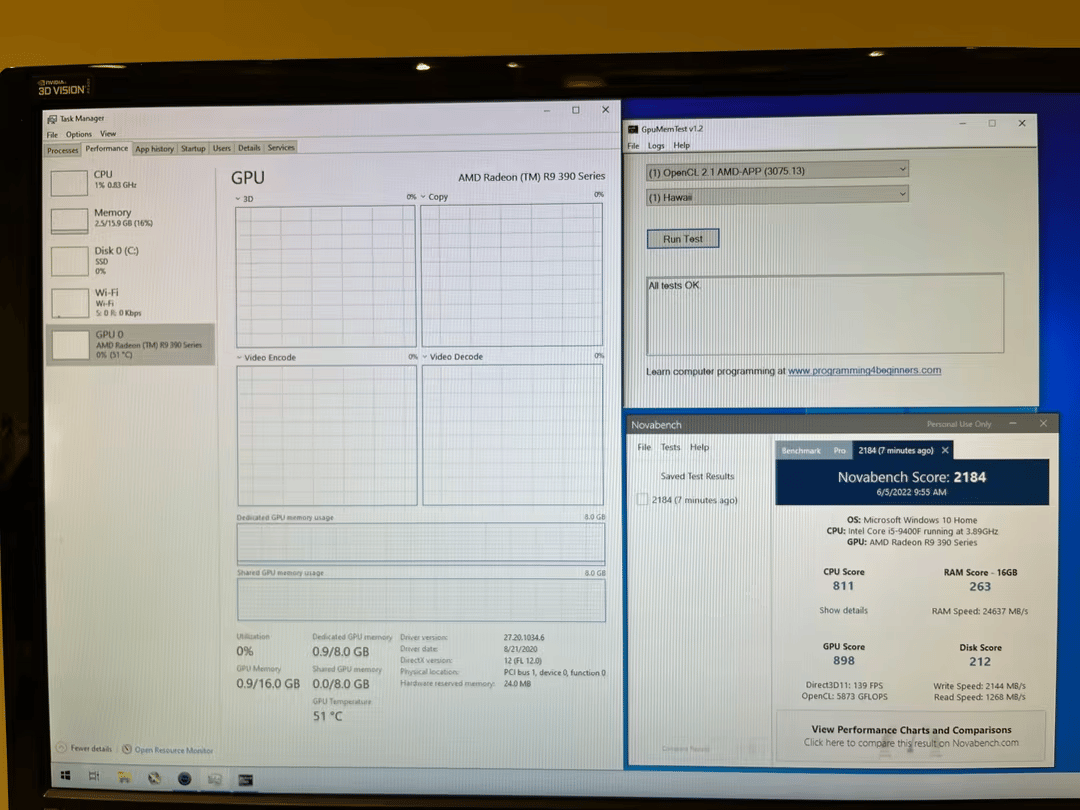
Task: Click the Task Manager taskbar icon
Action: [215, 779]
